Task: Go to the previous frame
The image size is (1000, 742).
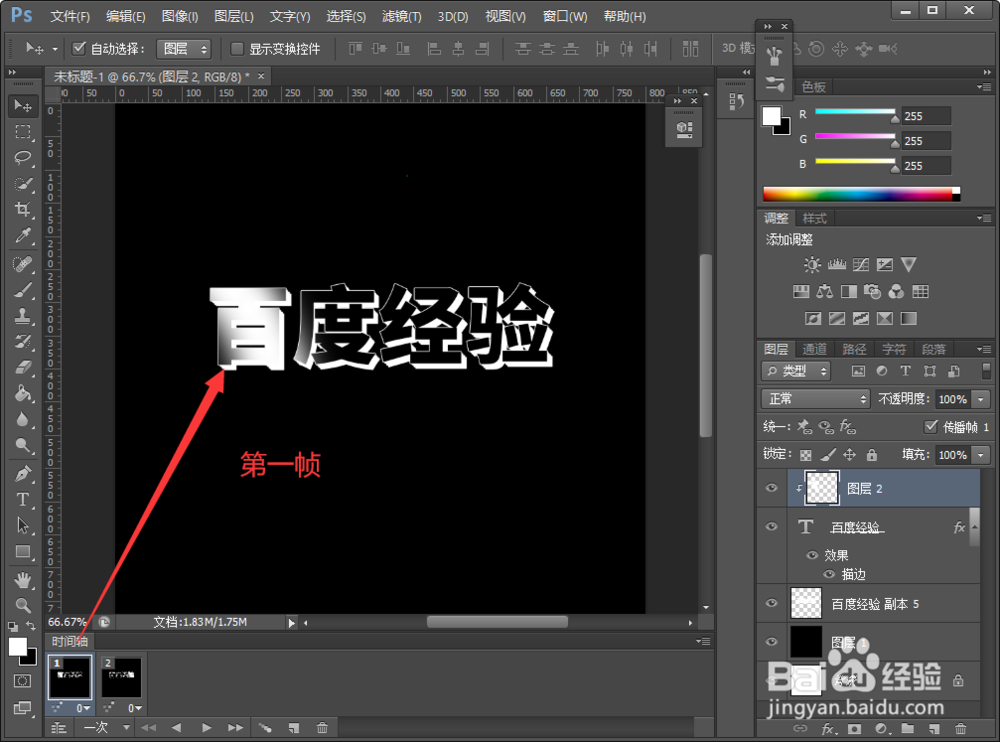Action: click(x=177, y=727)
